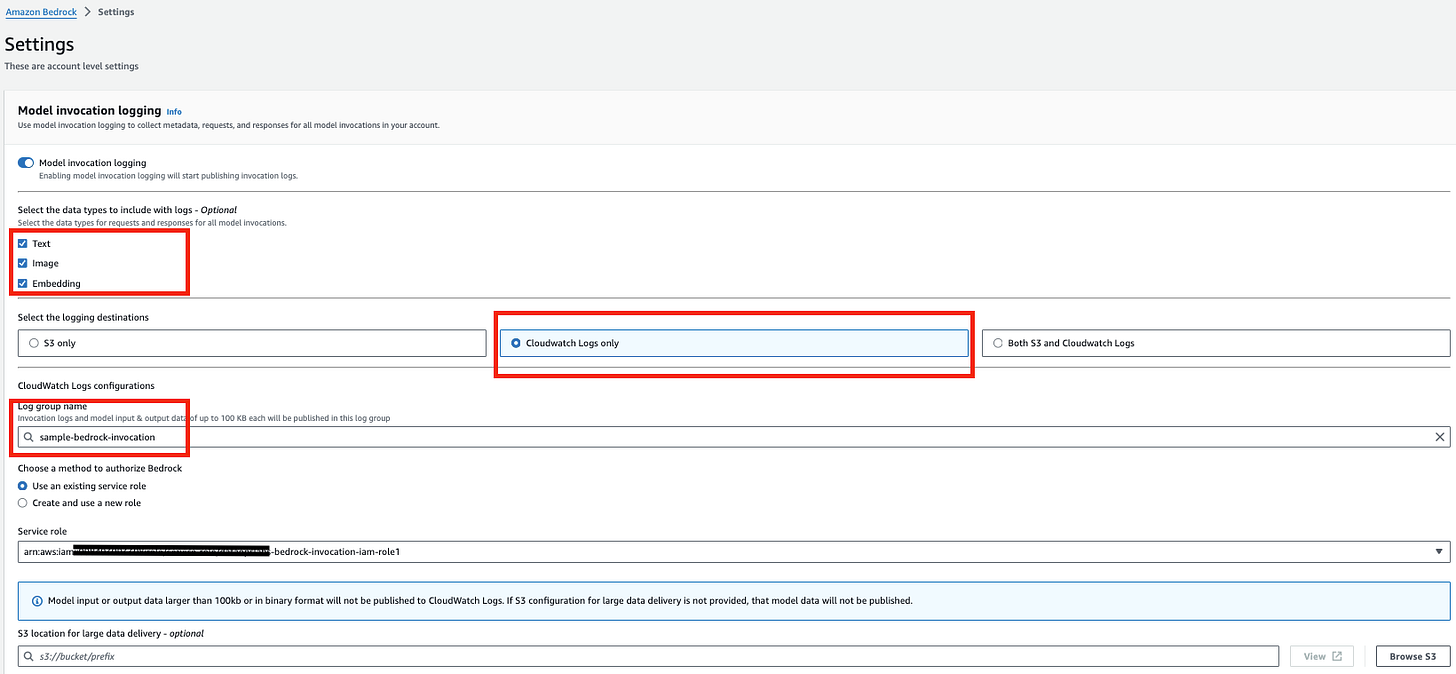The width and height of the screenshot is (1456, 674).
Task: Click the info icon in the blue notice
Action: pos(37,601)
